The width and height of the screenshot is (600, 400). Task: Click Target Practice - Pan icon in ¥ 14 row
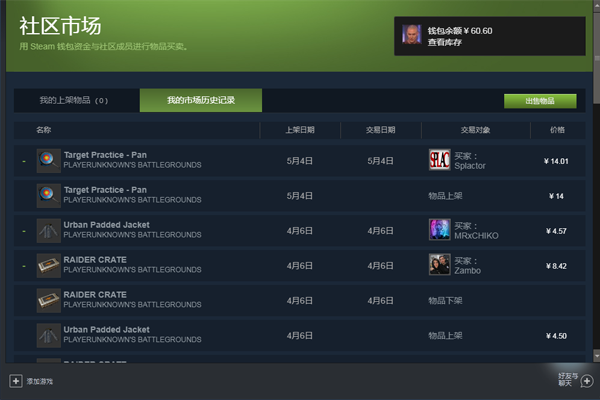pyautogui.click(x=48, y=195)
